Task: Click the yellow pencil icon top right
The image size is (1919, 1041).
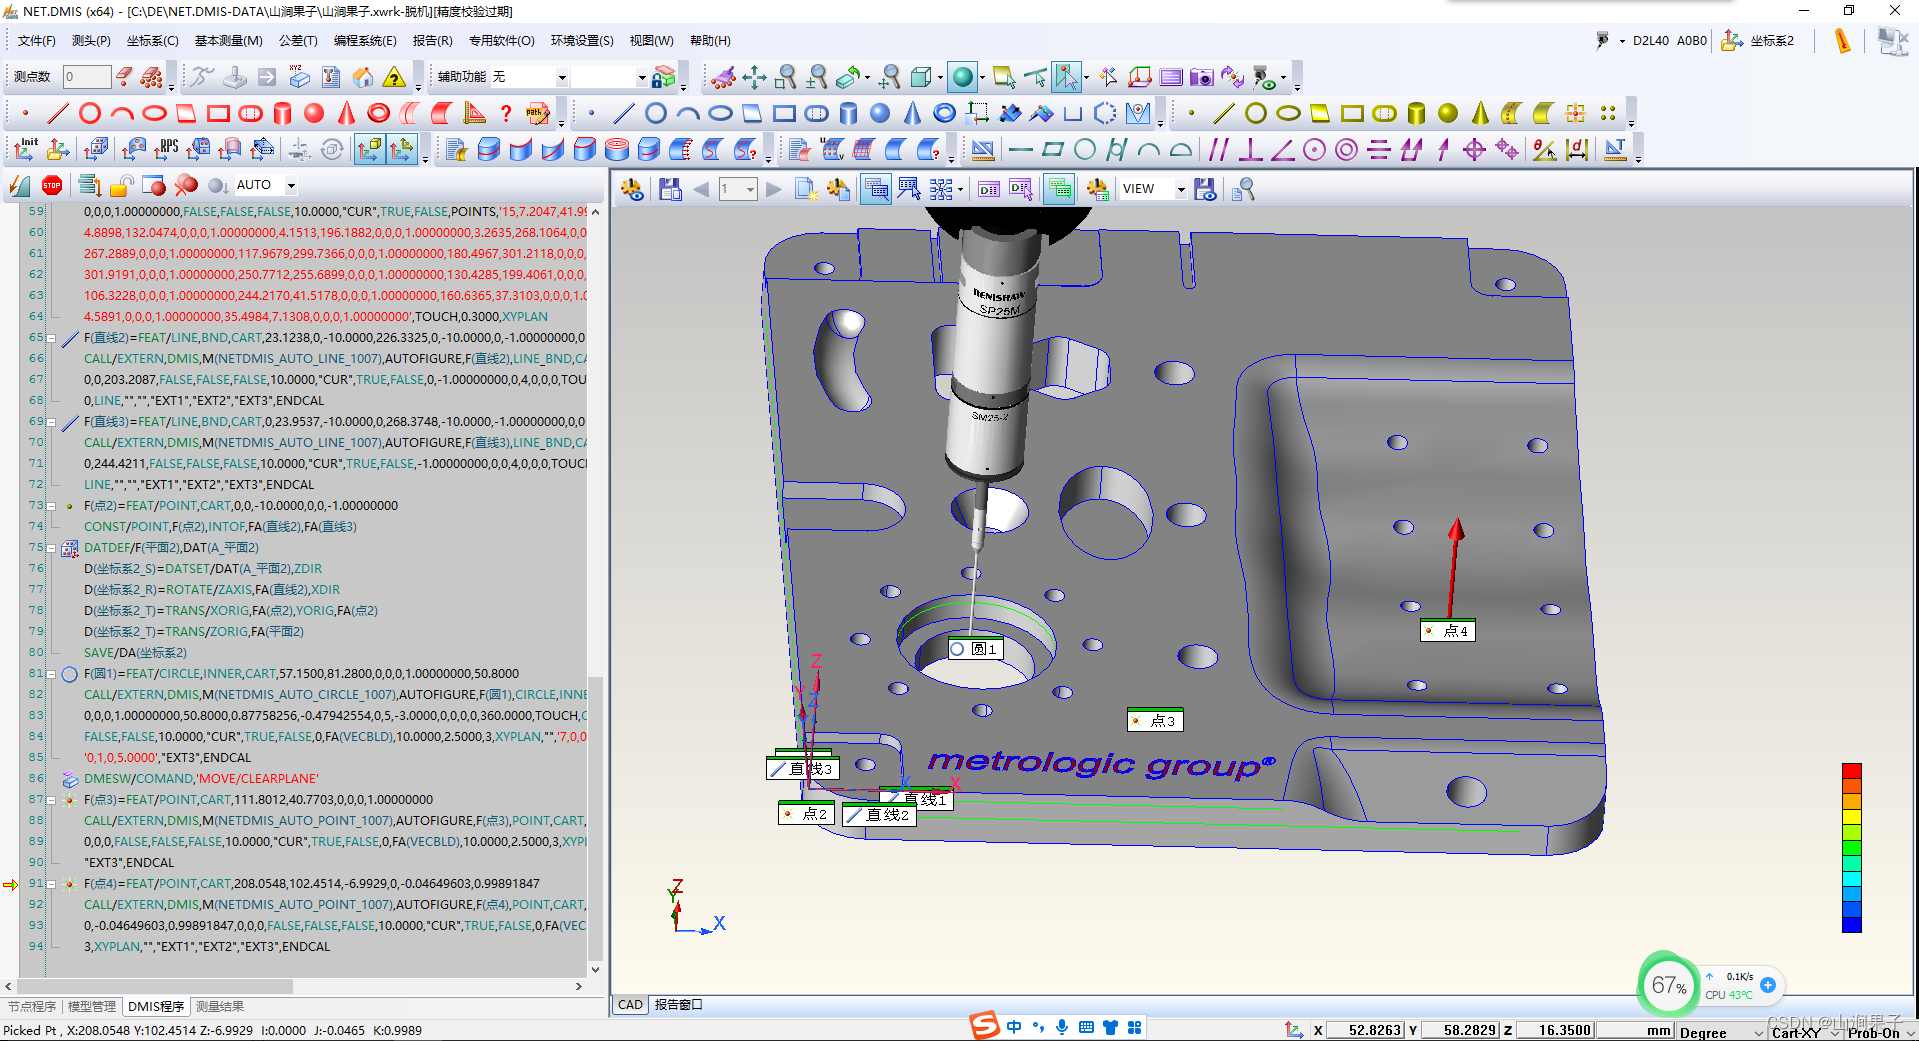Action: pyautogui.click(x=1842, y=41)
